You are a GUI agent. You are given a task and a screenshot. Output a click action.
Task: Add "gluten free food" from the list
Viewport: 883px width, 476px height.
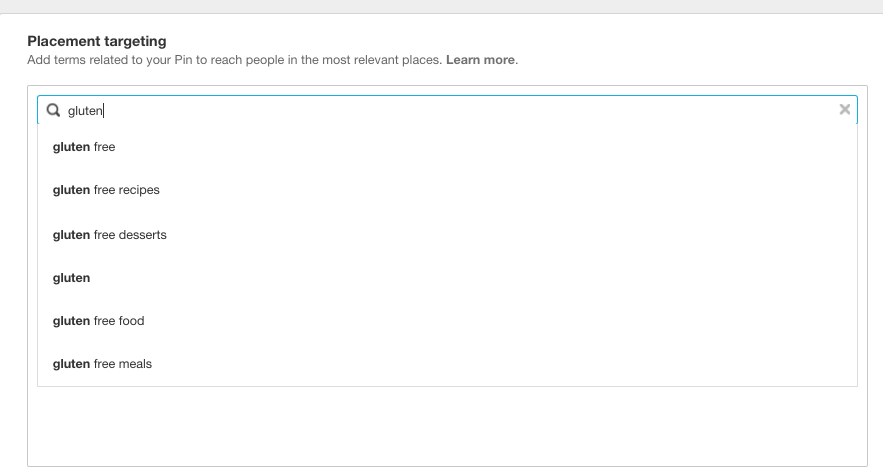pos(98,321)
